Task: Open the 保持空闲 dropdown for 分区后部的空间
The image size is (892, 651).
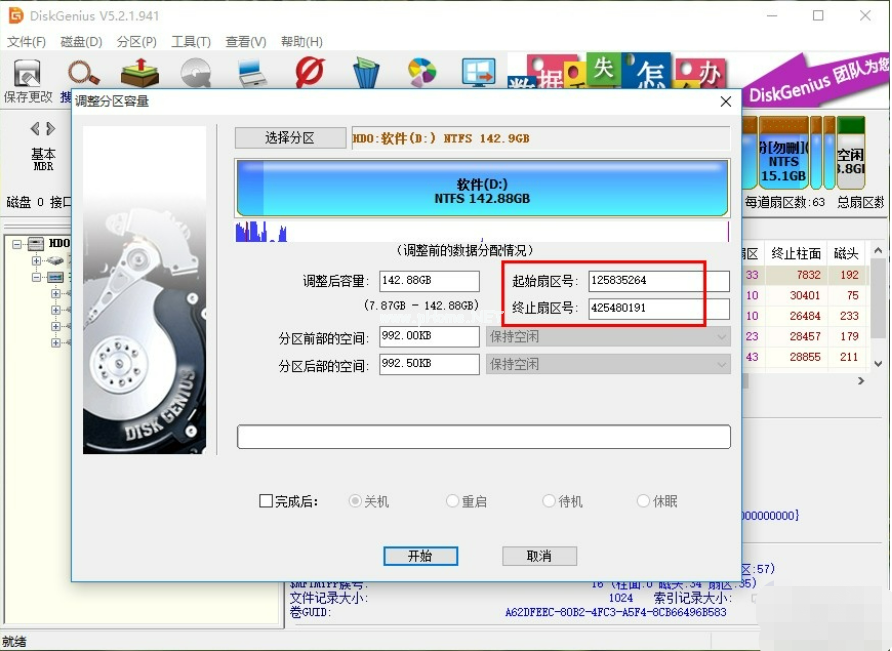Action: click(x=608, y=365)
